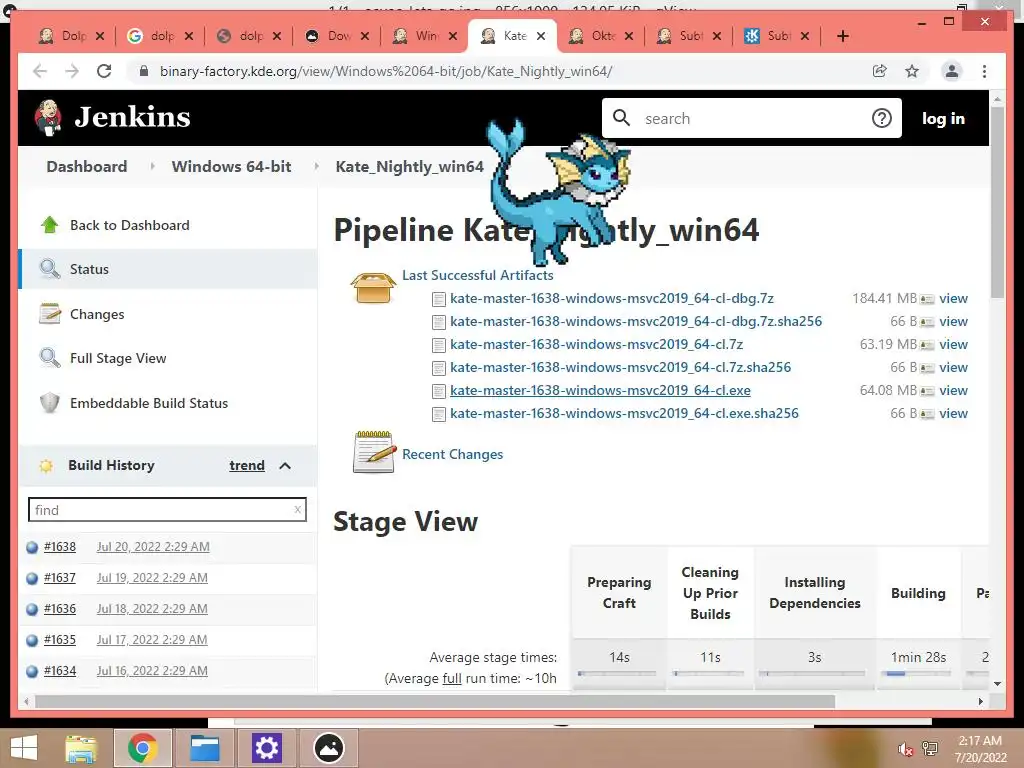Viewport: 1024px width, 768px height.
Task: Click the Chrome icon in the taskbar
Action: pyautogui.click(x=143, y=748)
